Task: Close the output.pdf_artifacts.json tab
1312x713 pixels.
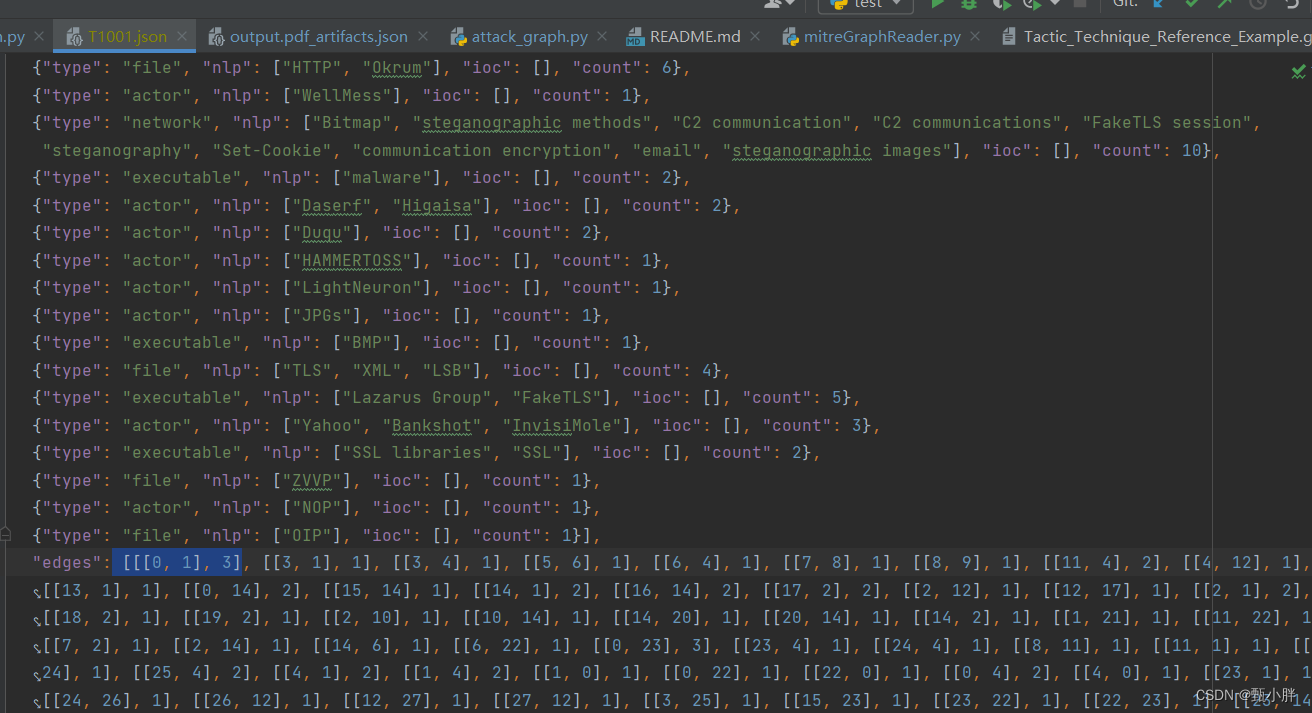Action: 423,37
